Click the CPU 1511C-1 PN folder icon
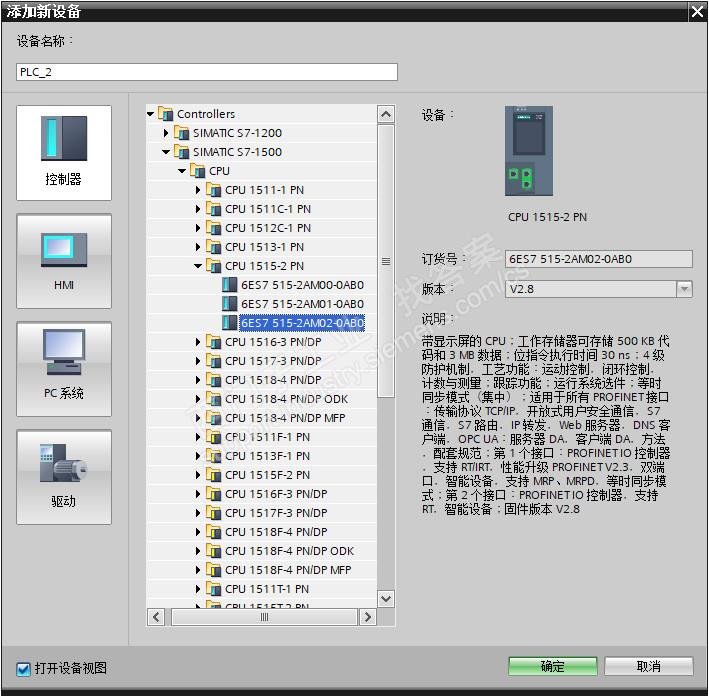Viewport: 709px width, 697px height. 213,209
